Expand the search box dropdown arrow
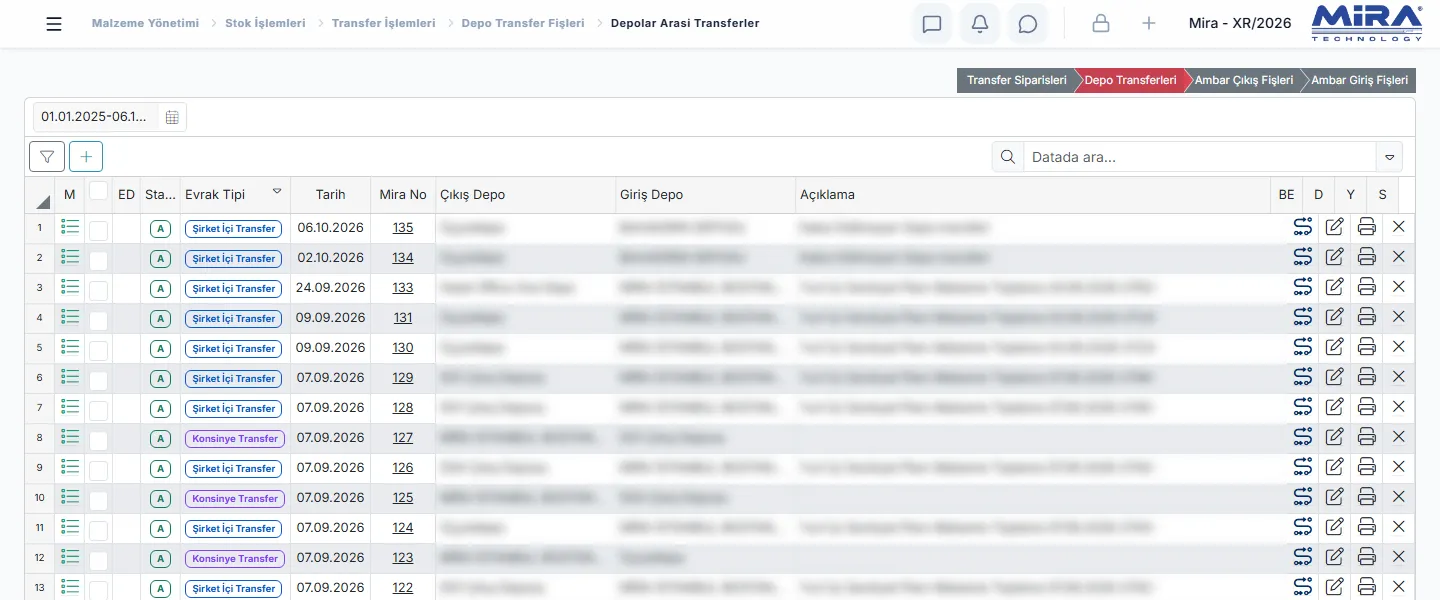The image size is (1440, 600). [1389, 157]
